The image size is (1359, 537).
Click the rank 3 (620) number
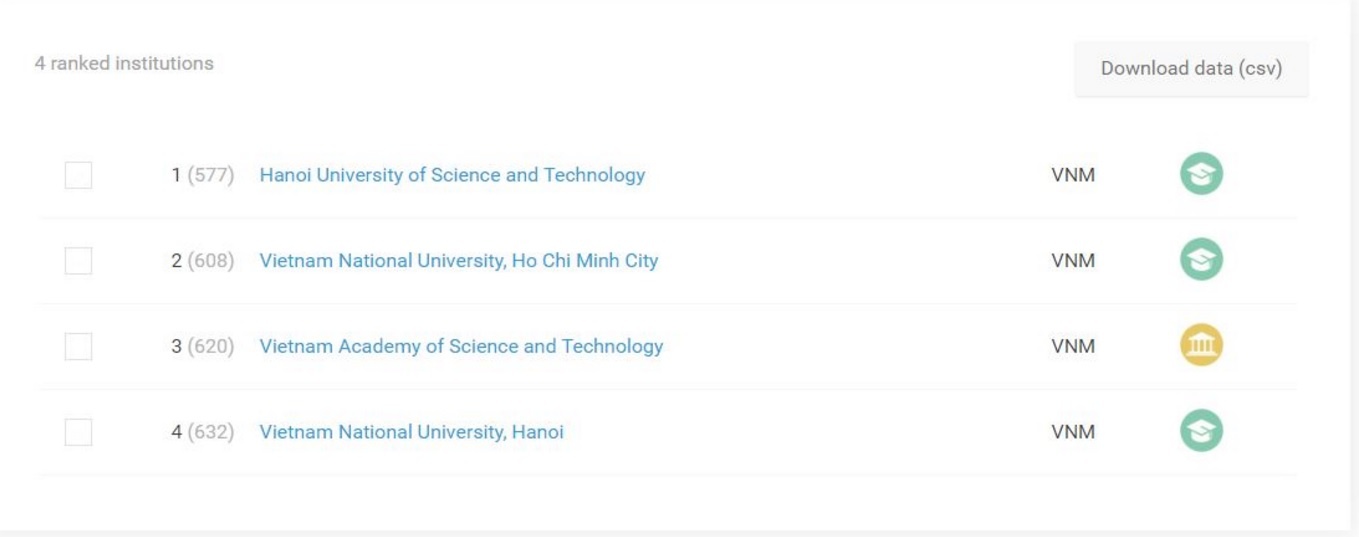coord(202,346)
